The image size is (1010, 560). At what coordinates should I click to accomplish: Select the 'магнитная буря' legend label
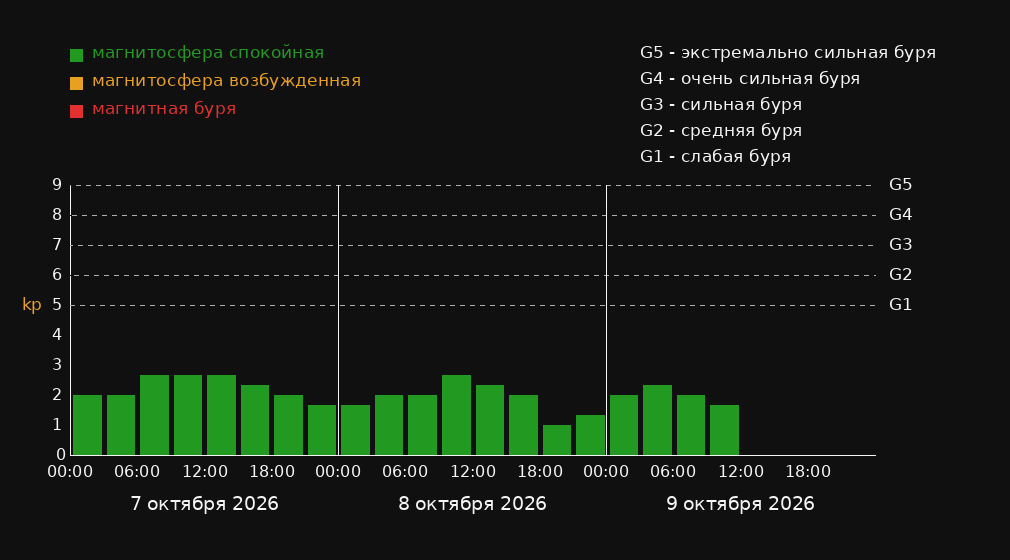point(164,109)
